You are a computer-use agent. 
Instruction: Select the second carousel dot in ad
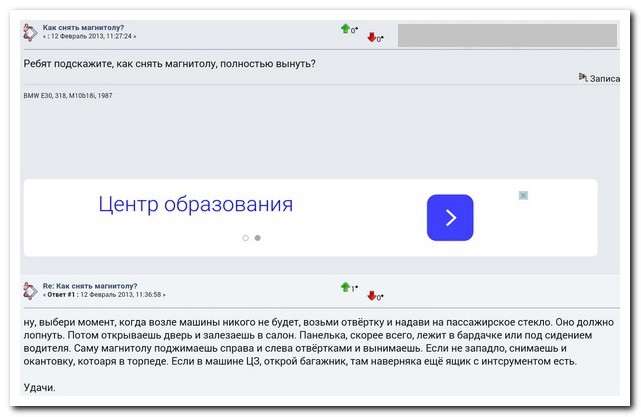coord(257,238)
